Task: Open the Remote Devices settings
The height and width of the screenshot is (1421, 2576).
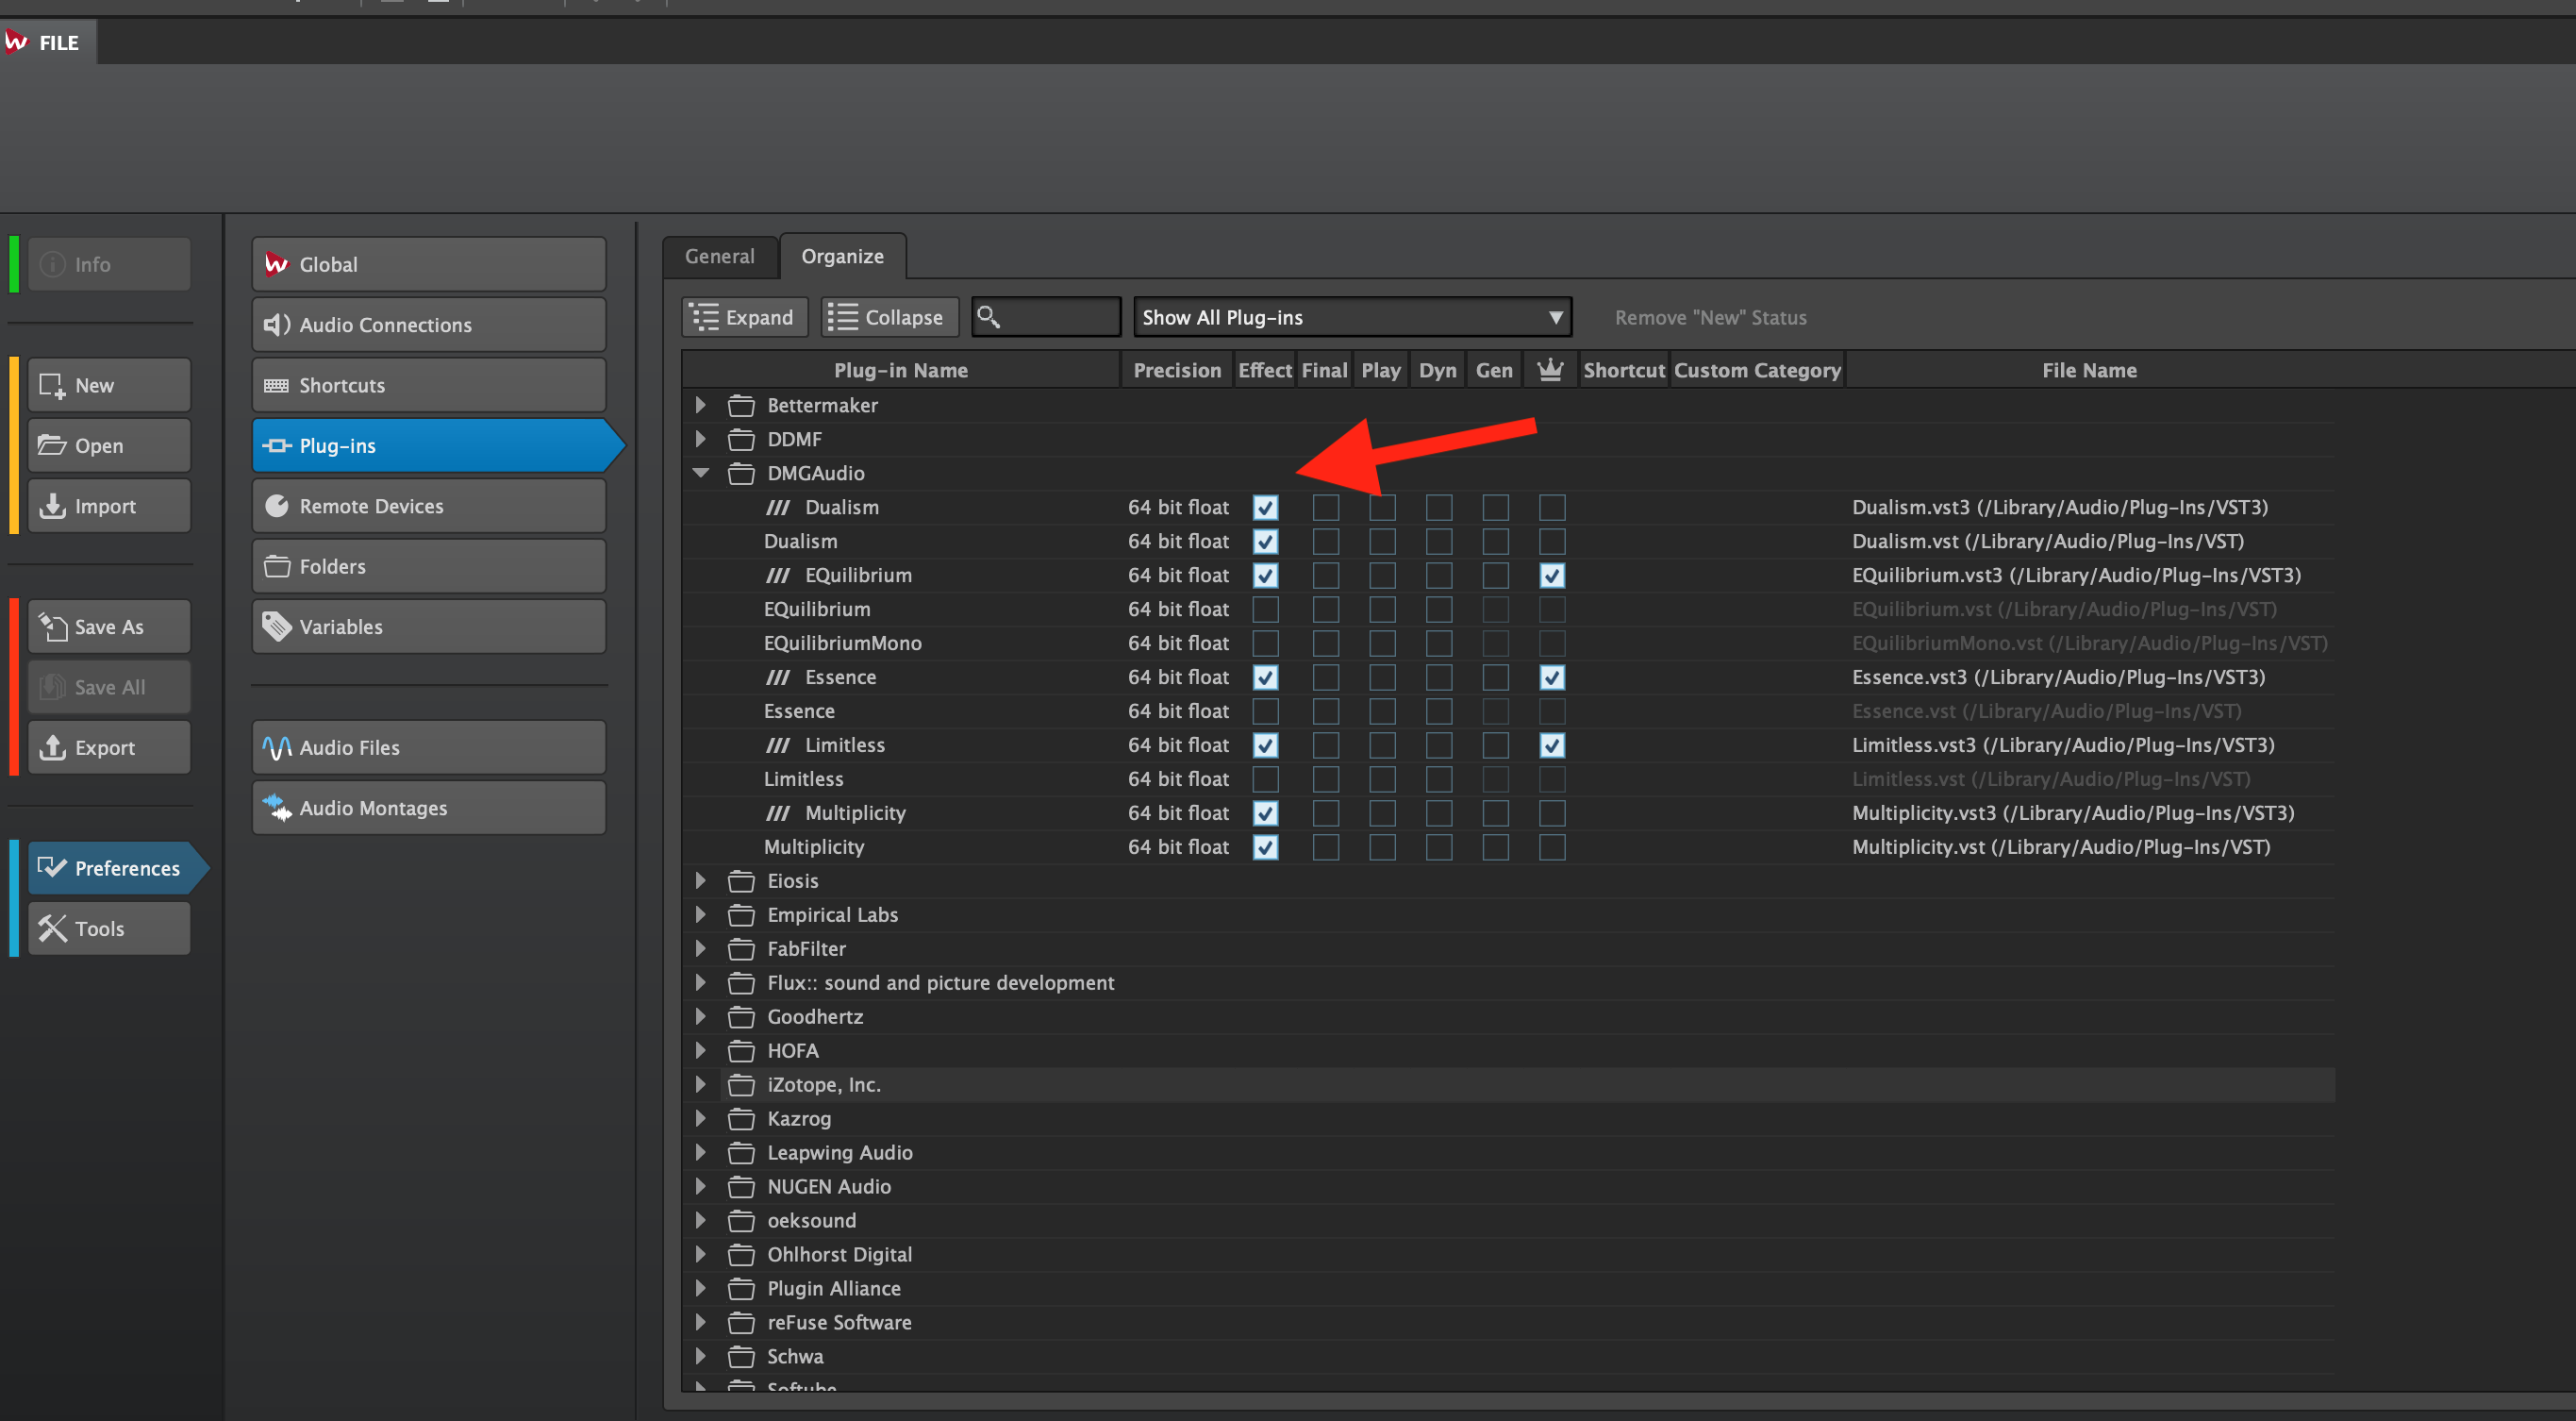Action: tap(427, 505)
